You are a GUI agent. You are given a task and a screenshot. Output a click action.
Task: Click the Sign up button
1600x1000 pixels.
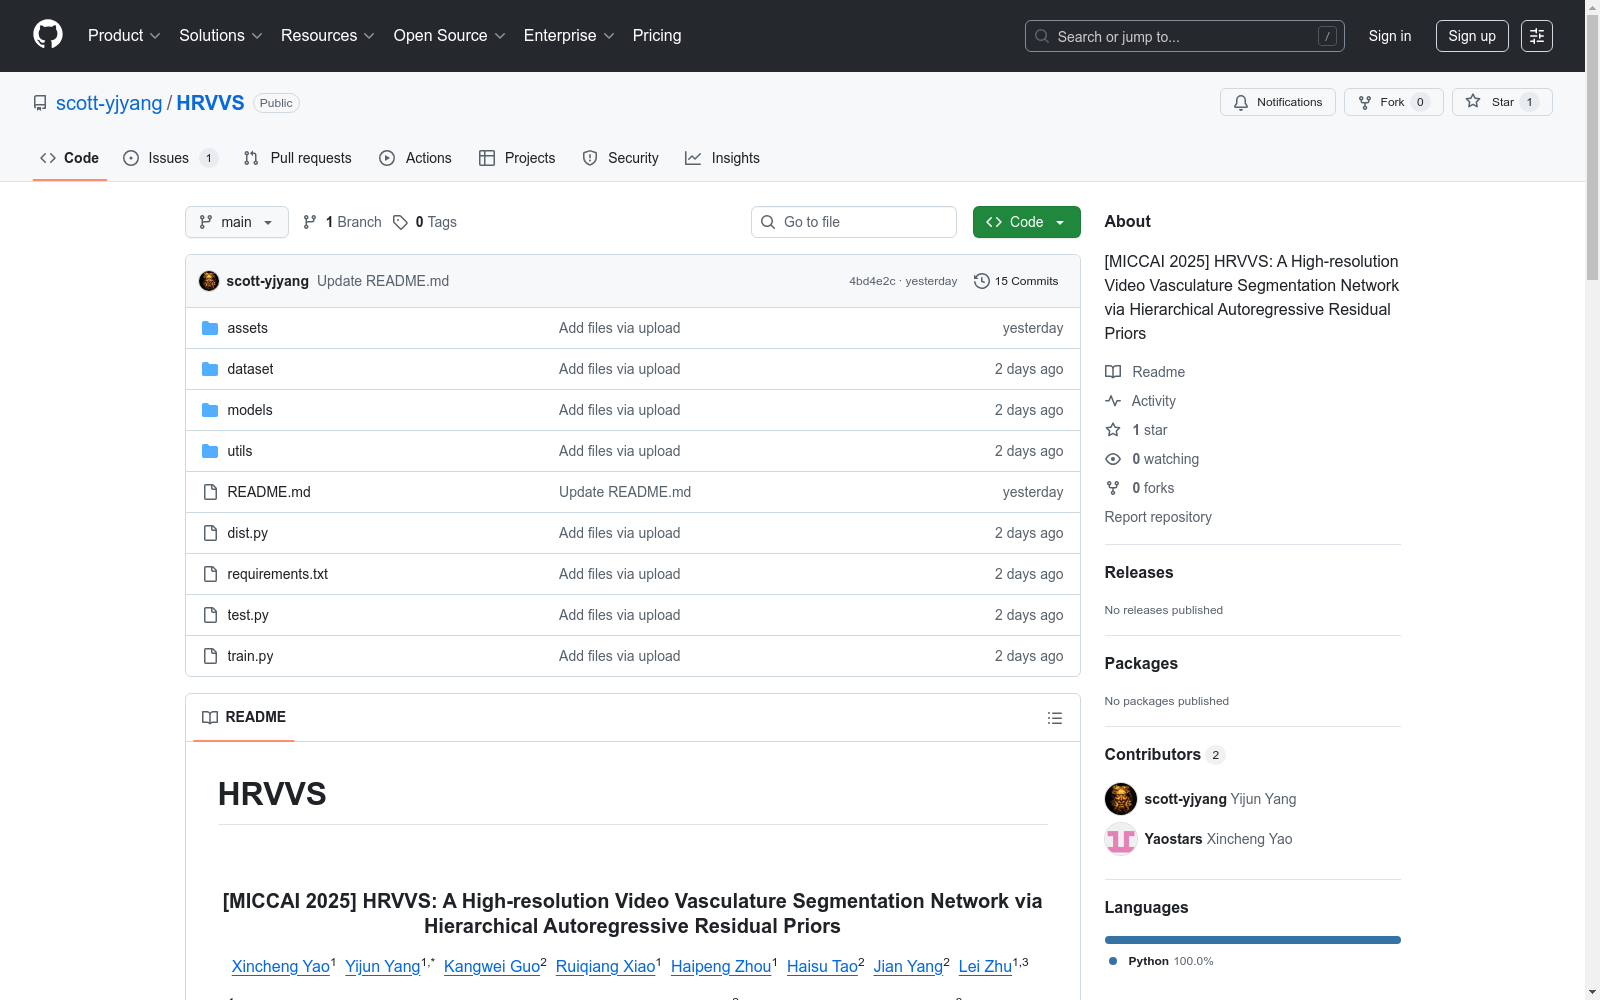click(1472, 36)
